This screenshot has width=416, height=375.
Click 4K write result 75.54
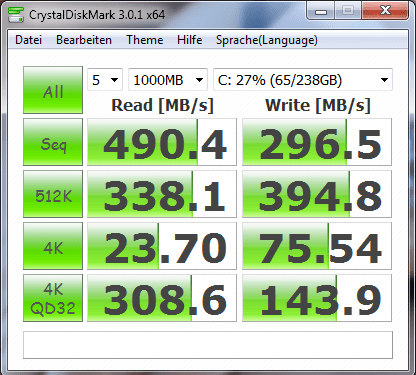click(x=317, y=246)
